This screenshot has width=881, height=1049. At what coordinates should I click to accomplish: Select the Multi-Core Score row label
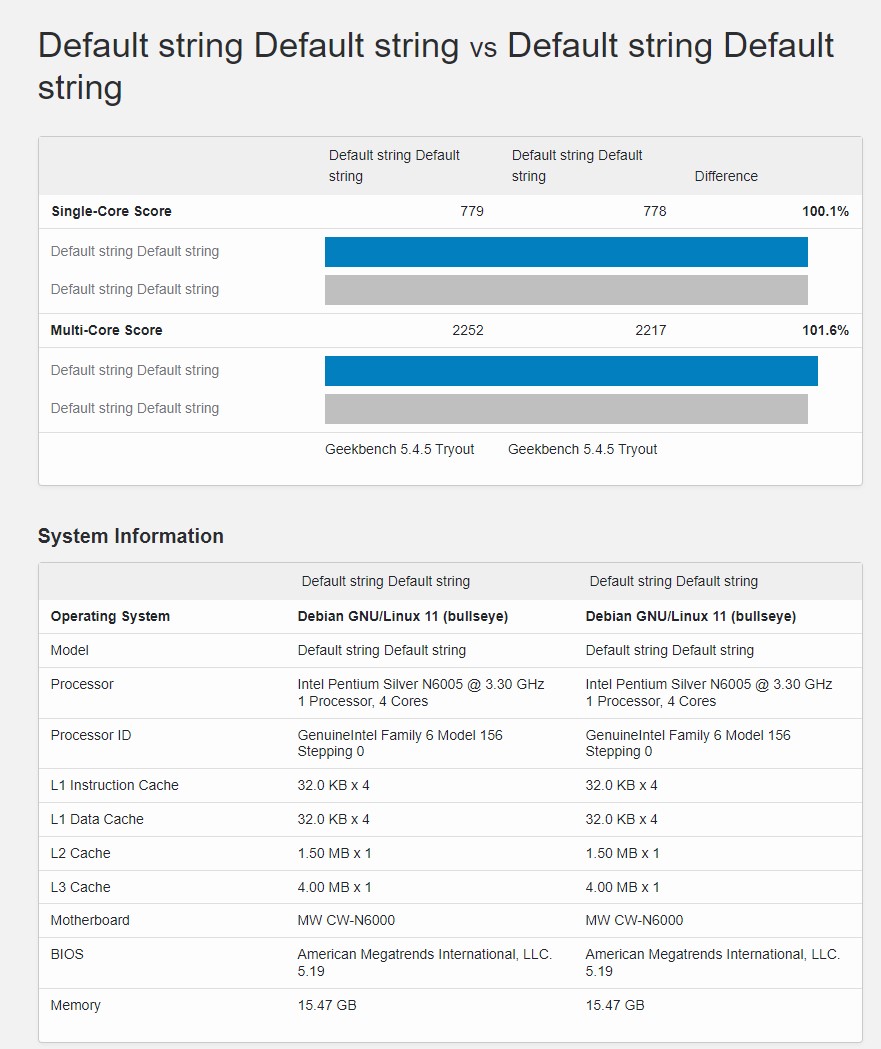pyautogui.click(x=106, y=330)
